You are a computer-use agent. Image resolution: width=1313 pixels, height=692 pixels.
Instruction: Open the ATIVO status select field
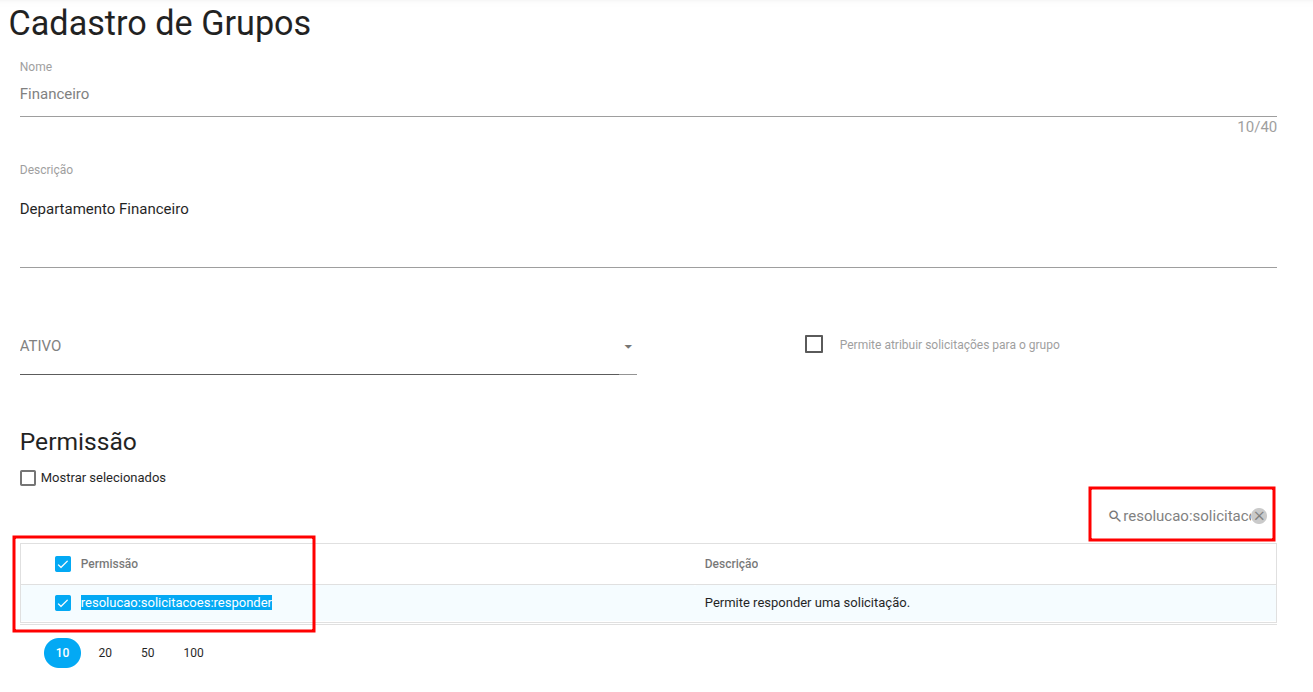tap(320, 346)
